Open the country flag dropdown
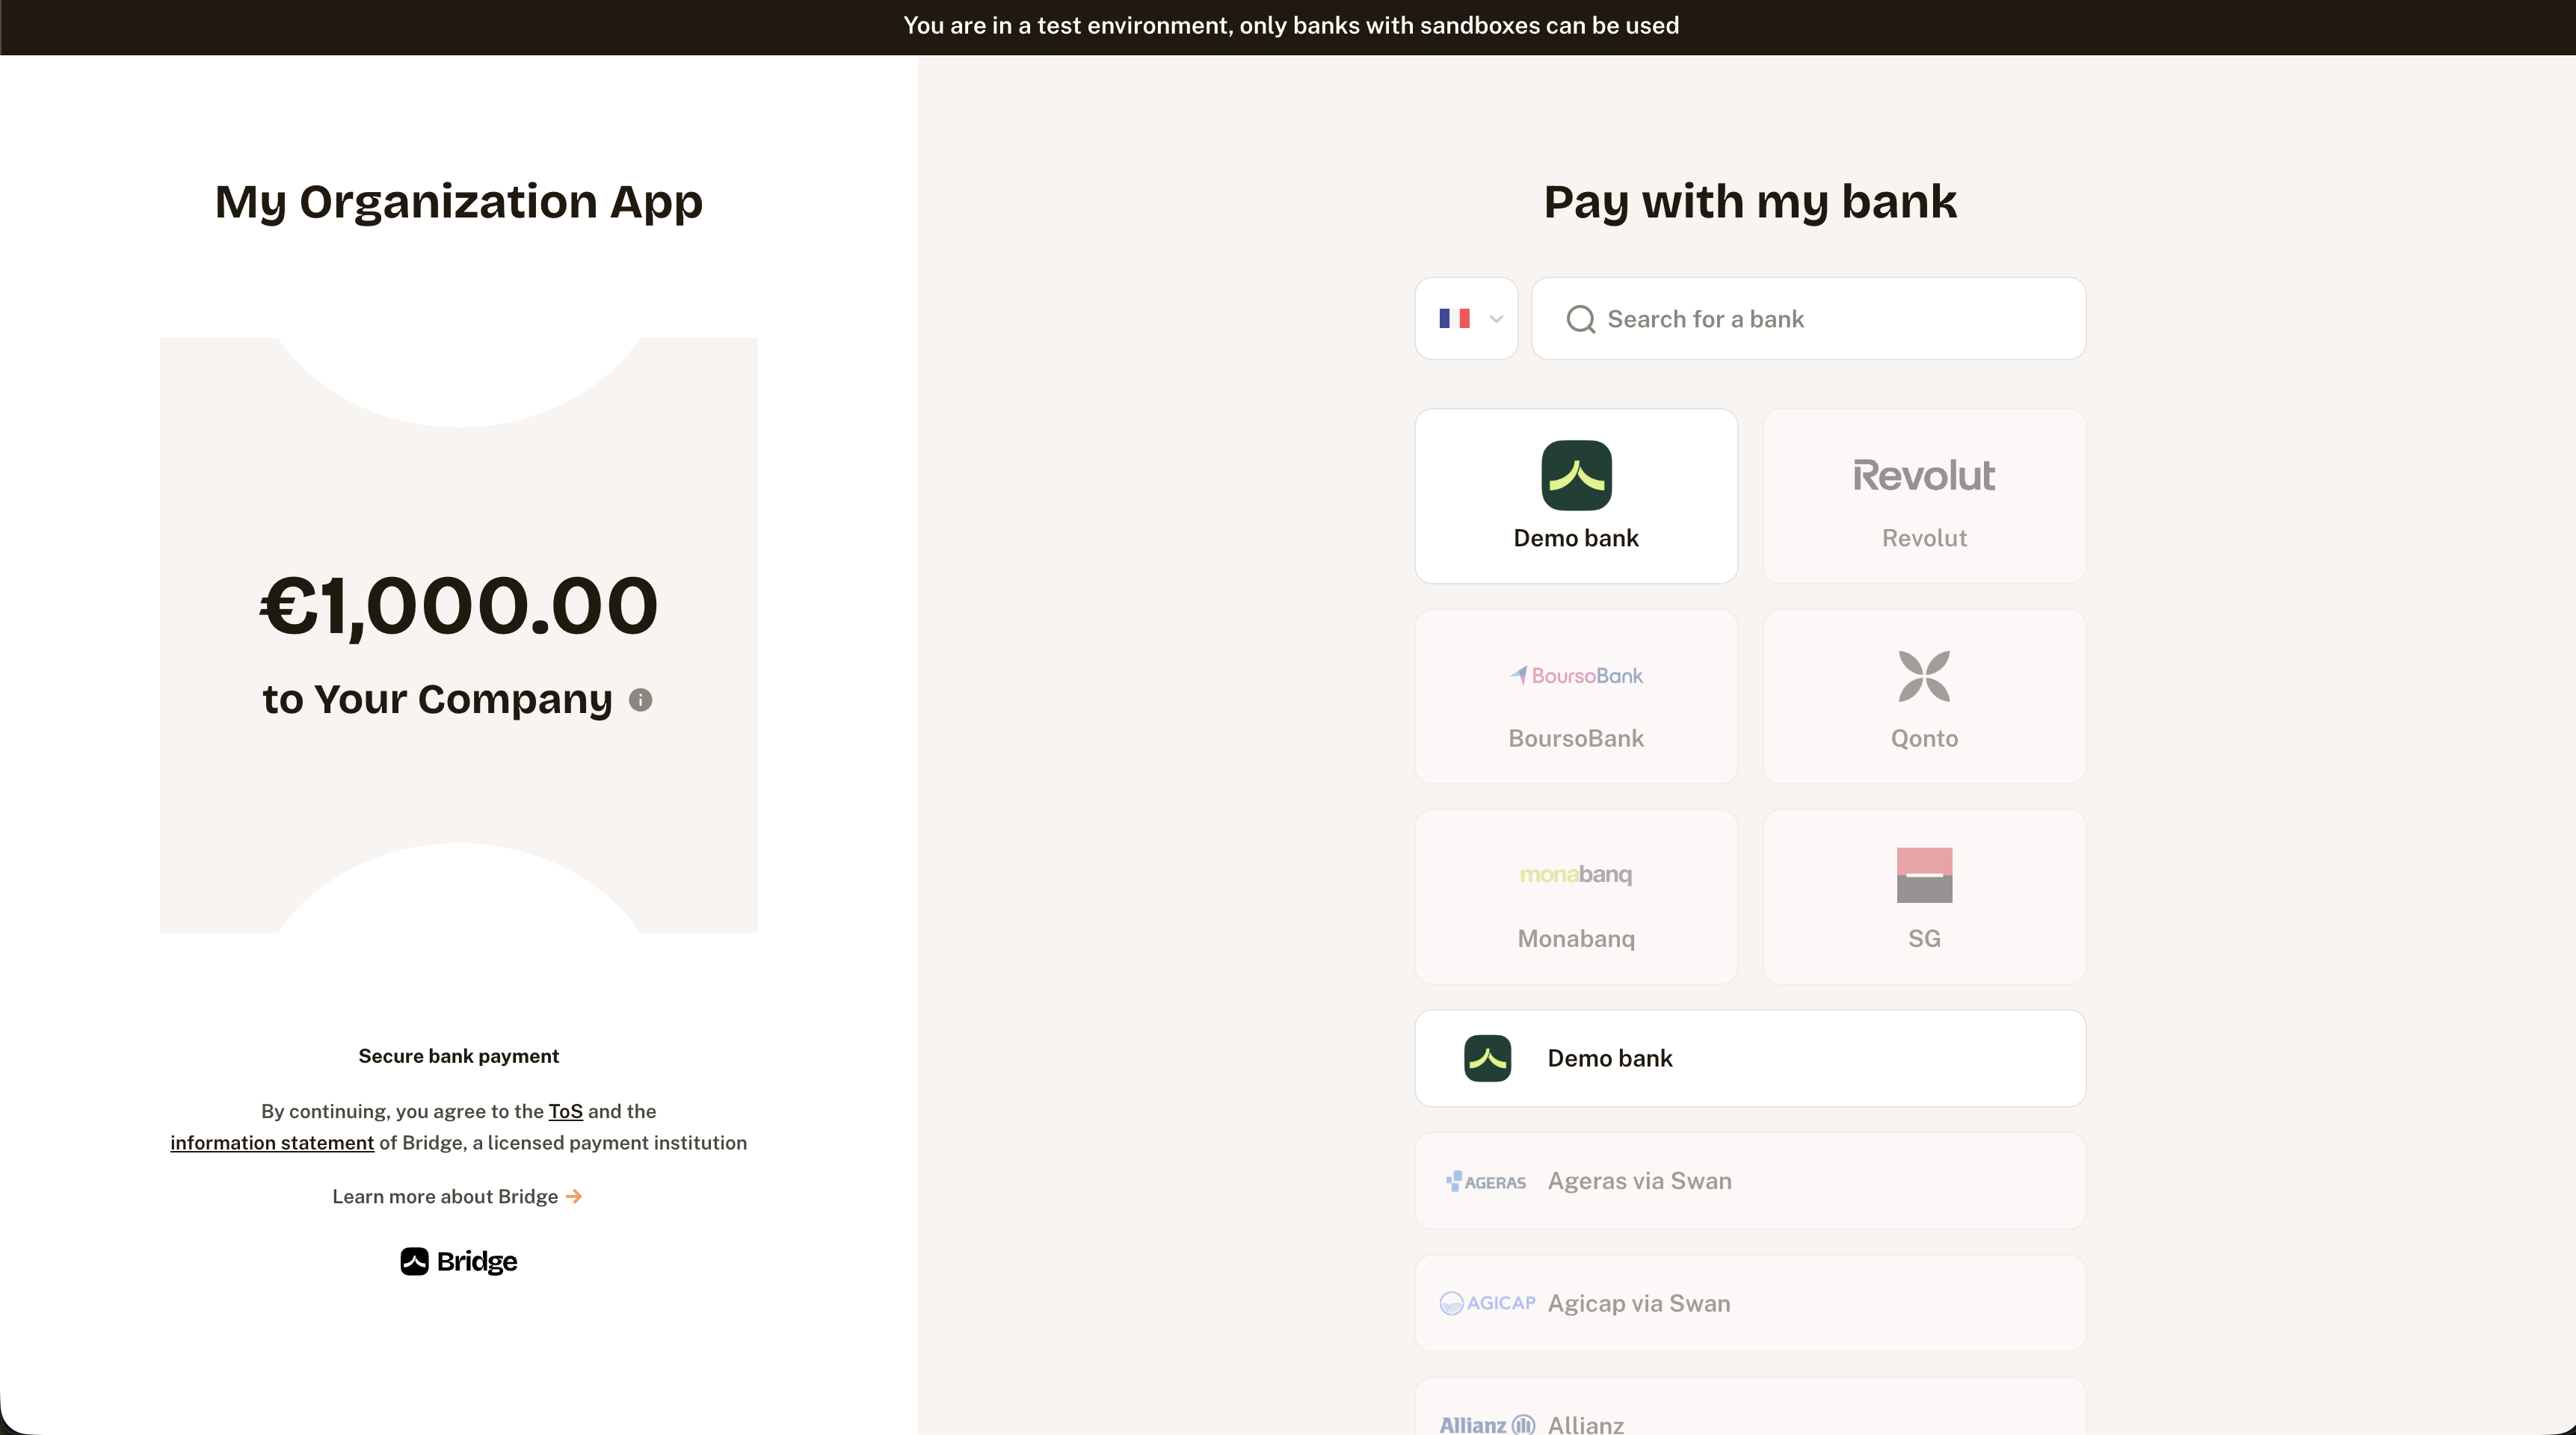2576x1435 pixels. [x=1466, y=318]
